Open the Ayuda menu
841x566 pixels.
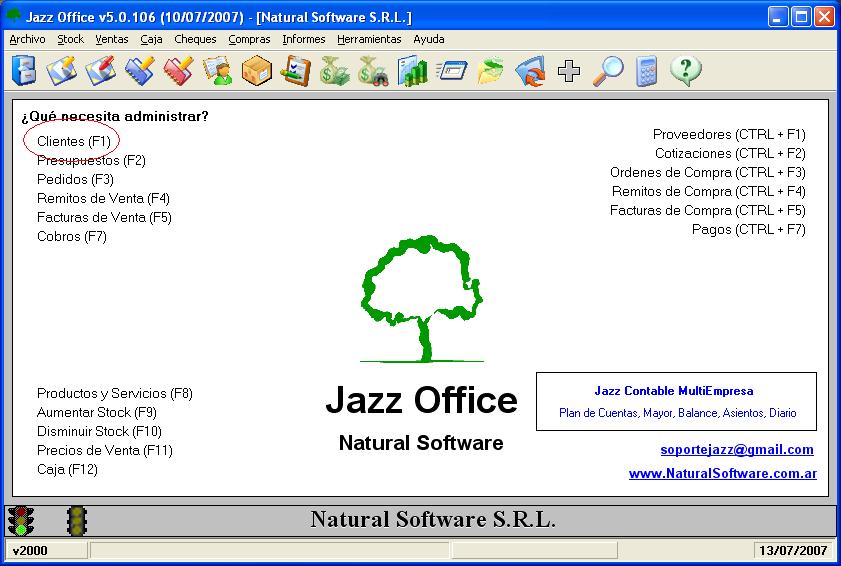coord(429,39)
